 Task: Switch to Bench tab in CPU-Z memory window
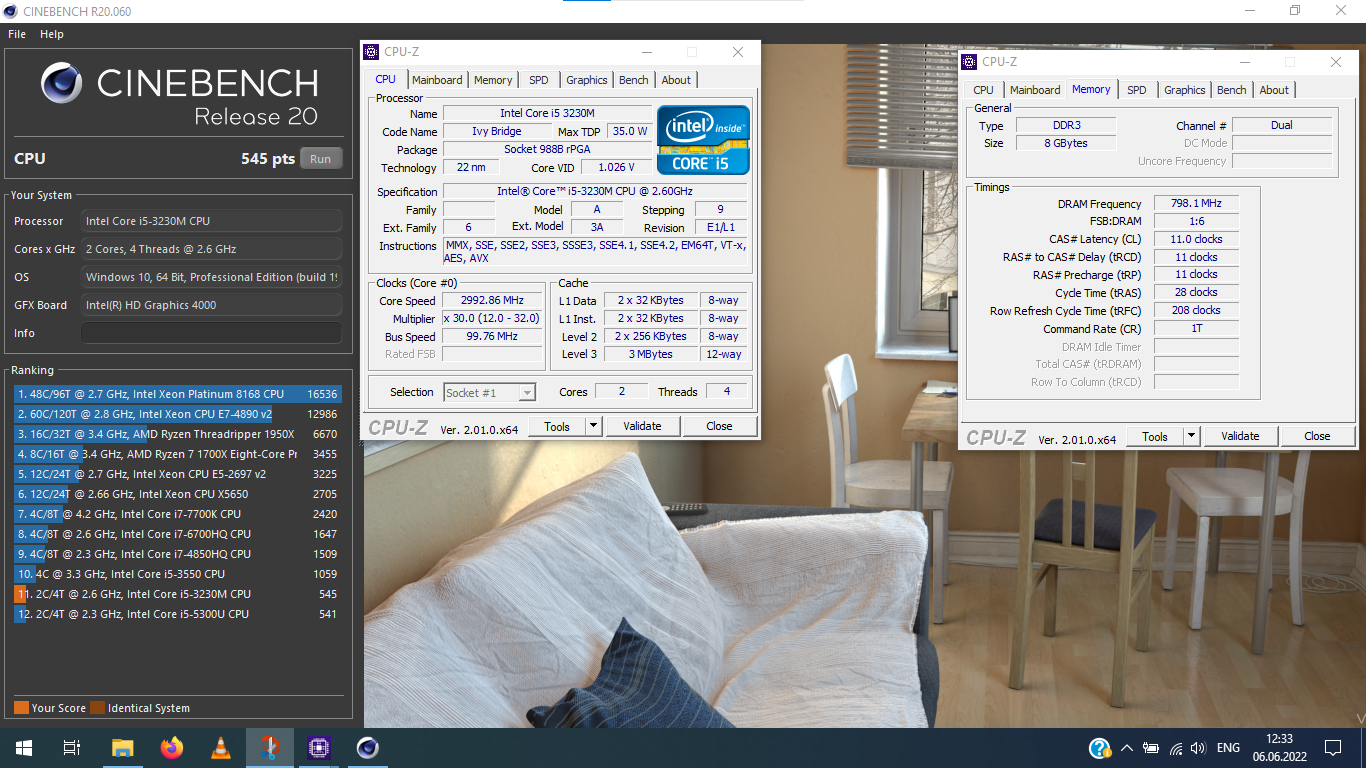[x=1232, y=90]
